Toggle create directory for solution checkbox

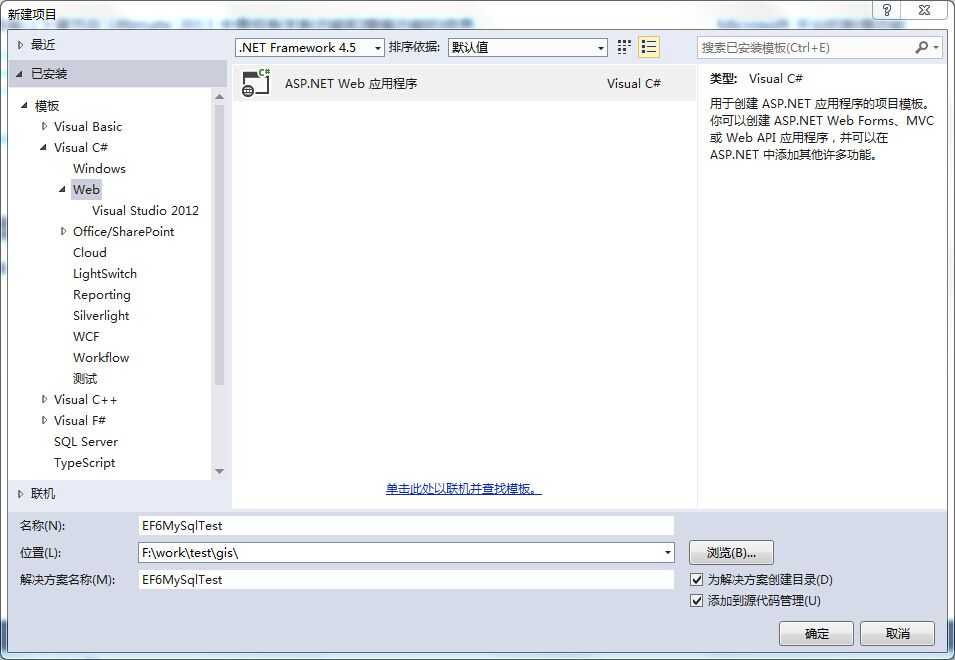697,579
